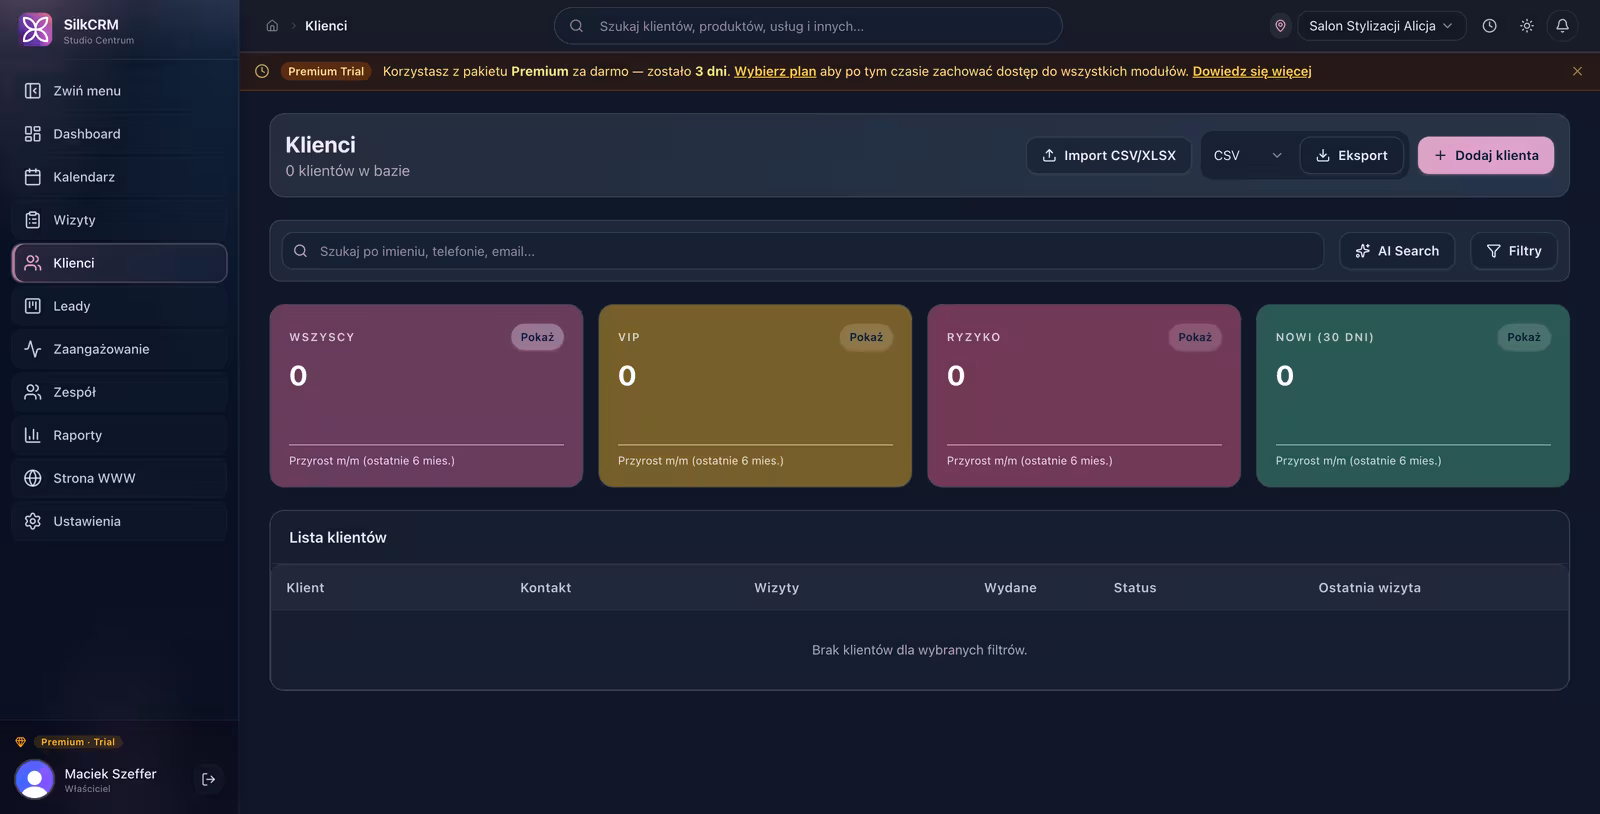Click Pokaż on the Ryzyko card

(1195, 337)
